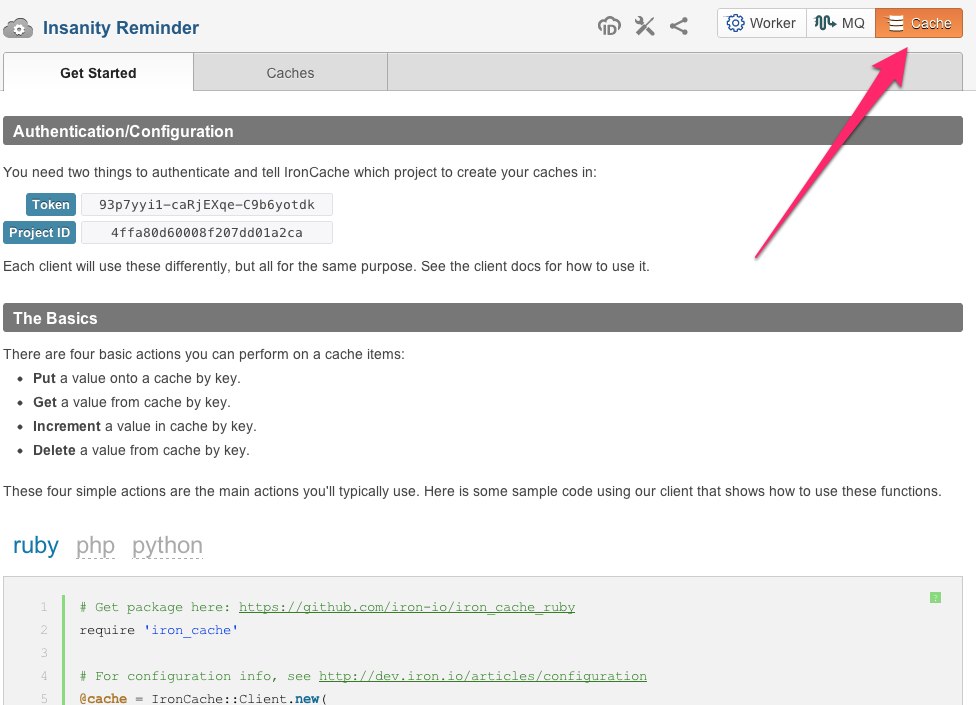Click the share icon in the header
The width and height of the screenshot is (976, 705).
click(678, 26)
